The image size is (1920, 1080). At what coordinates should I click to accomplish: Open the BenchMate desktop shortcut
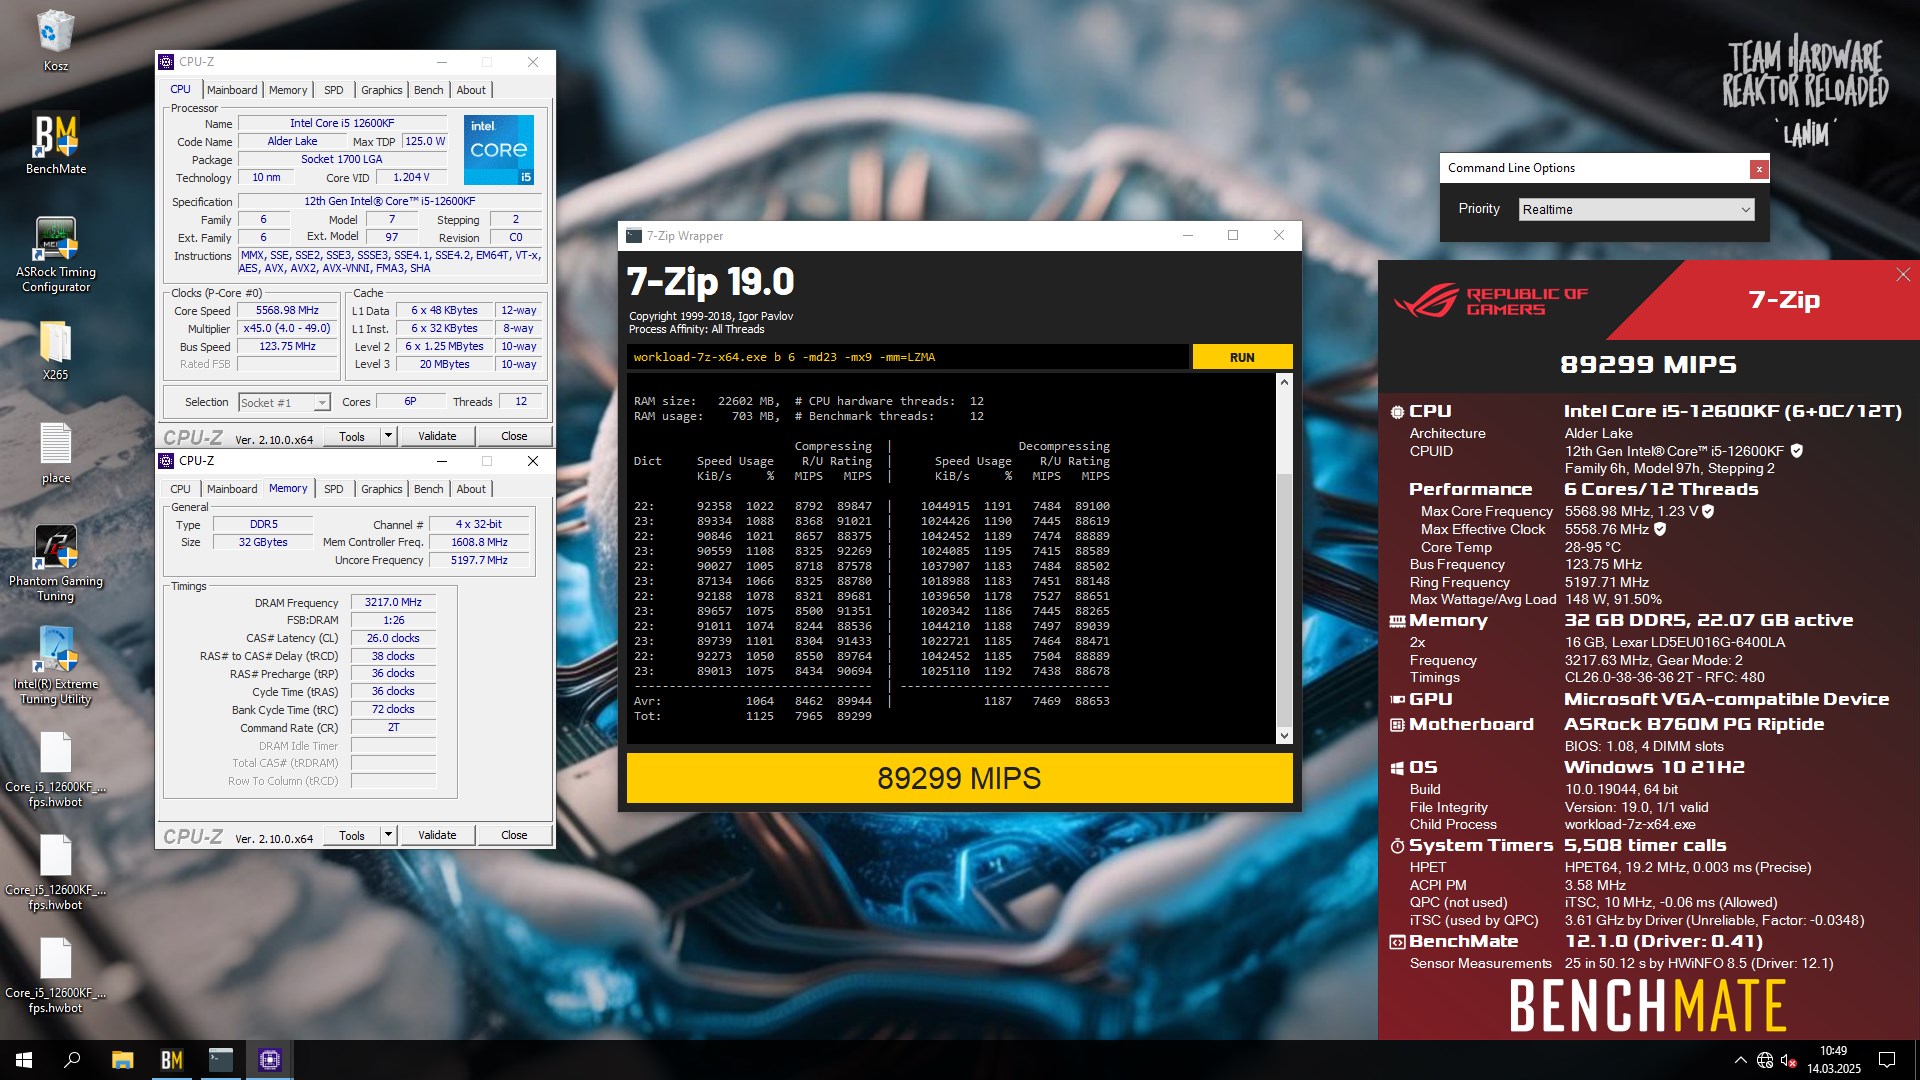point(55,143)
